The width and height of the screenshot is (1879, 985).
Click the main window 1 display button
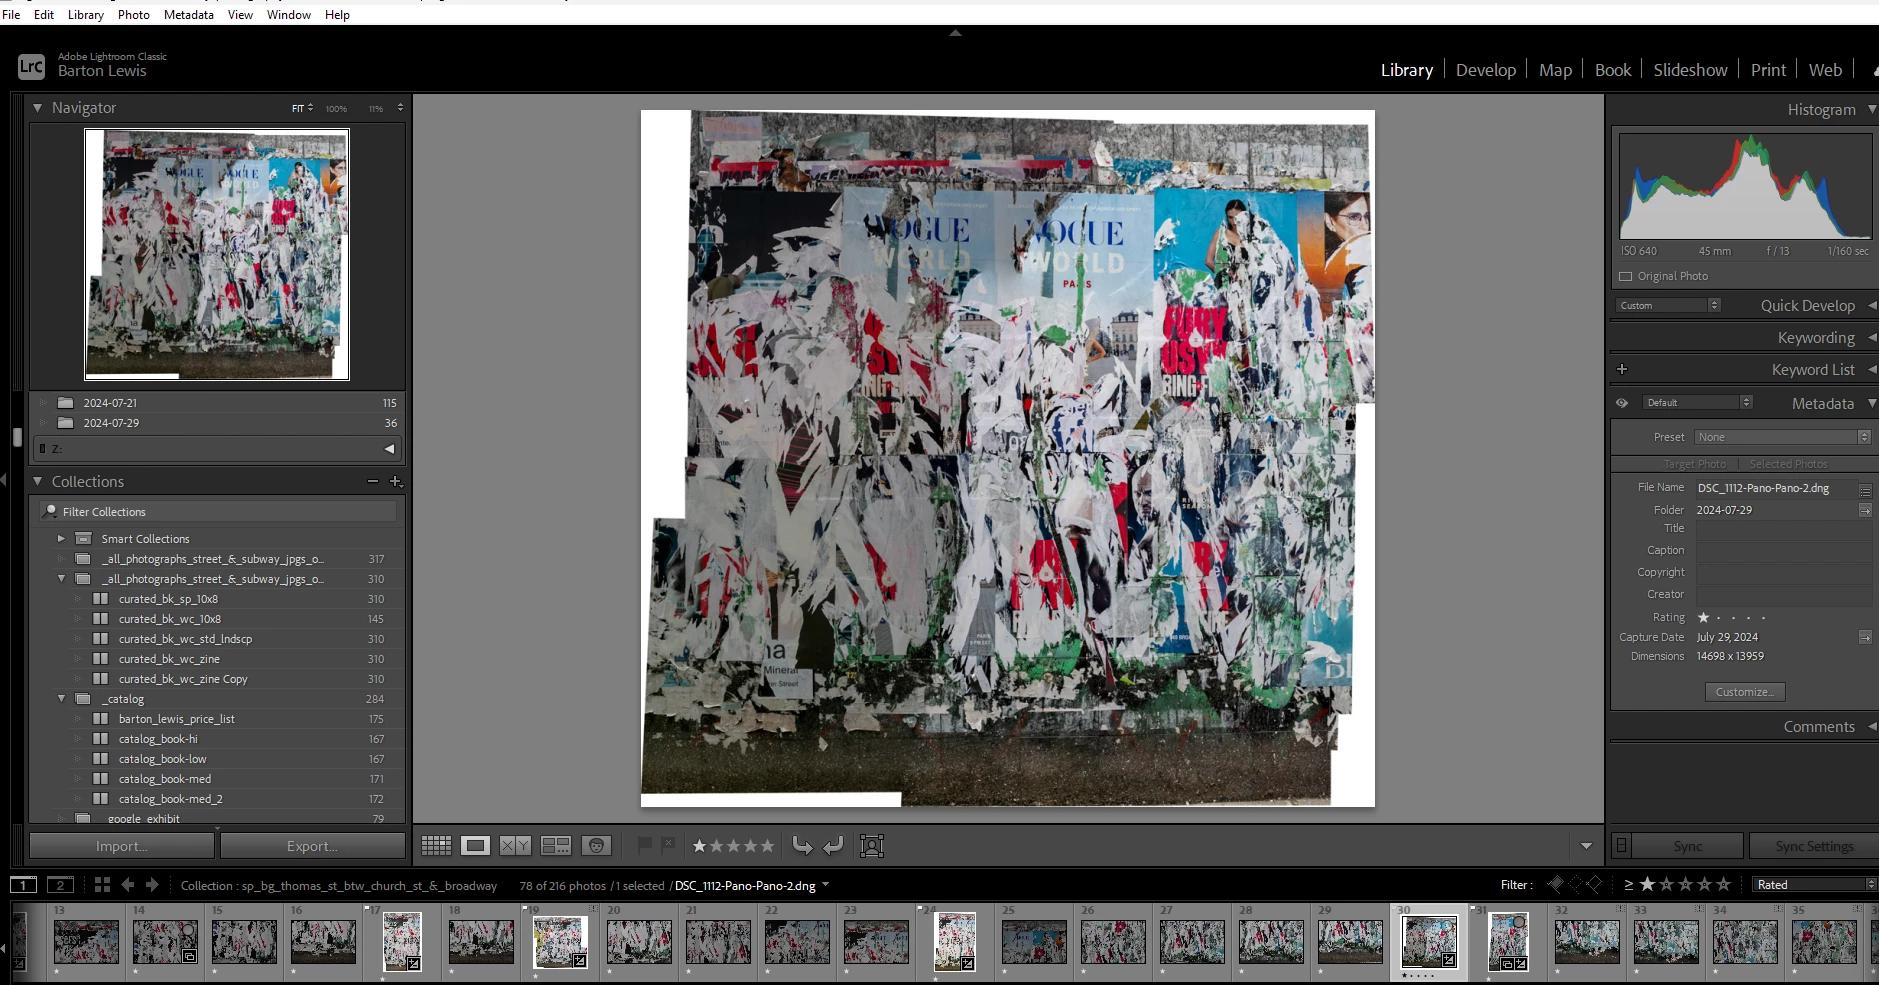(23, 885)
